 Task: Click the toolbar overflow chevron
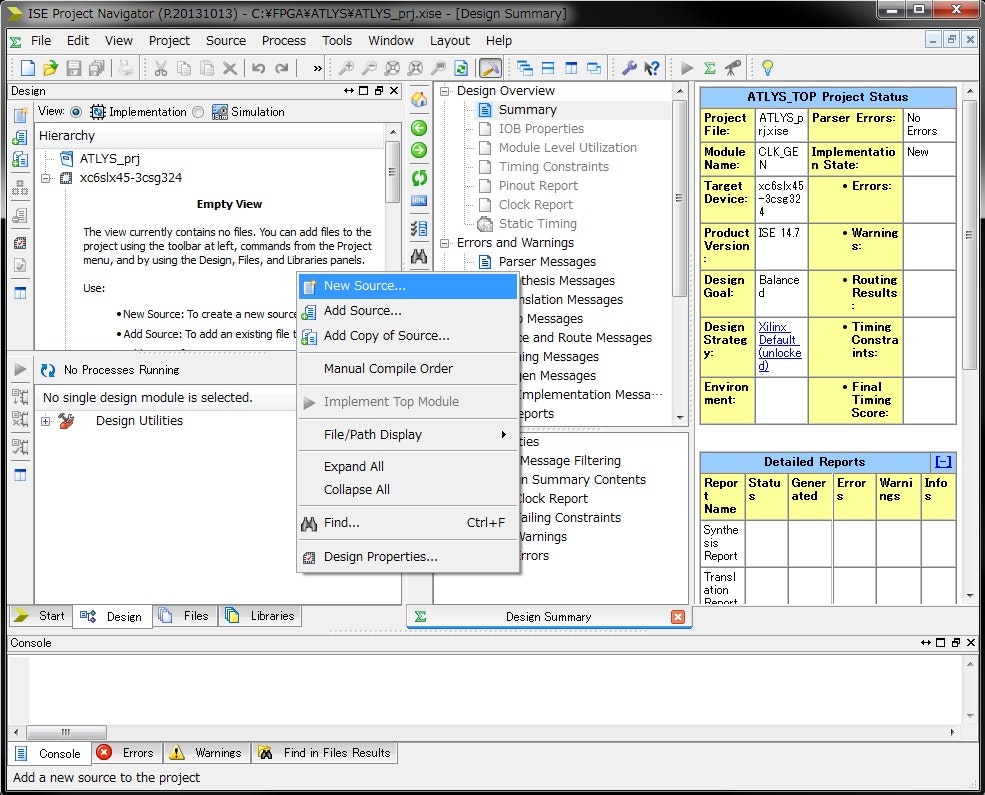(x=317, y=68)
